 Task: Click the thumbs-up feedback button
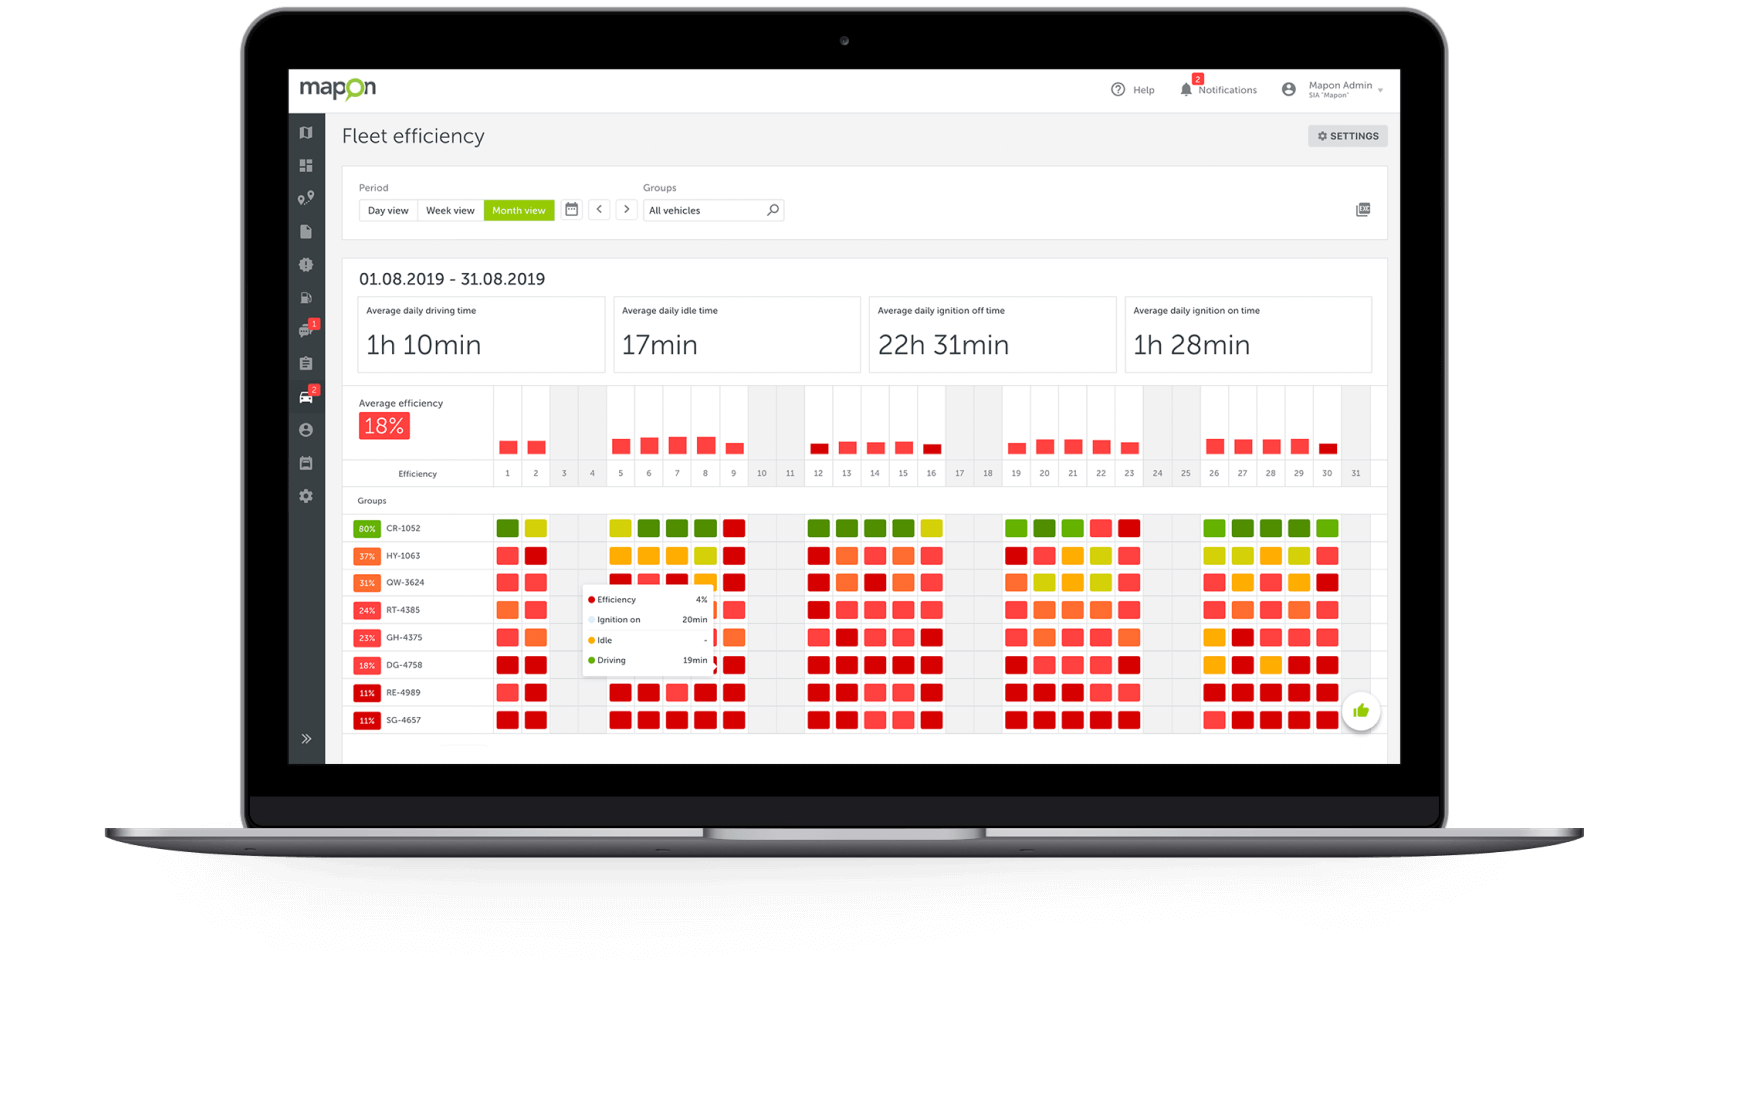tap(1361, 711)
